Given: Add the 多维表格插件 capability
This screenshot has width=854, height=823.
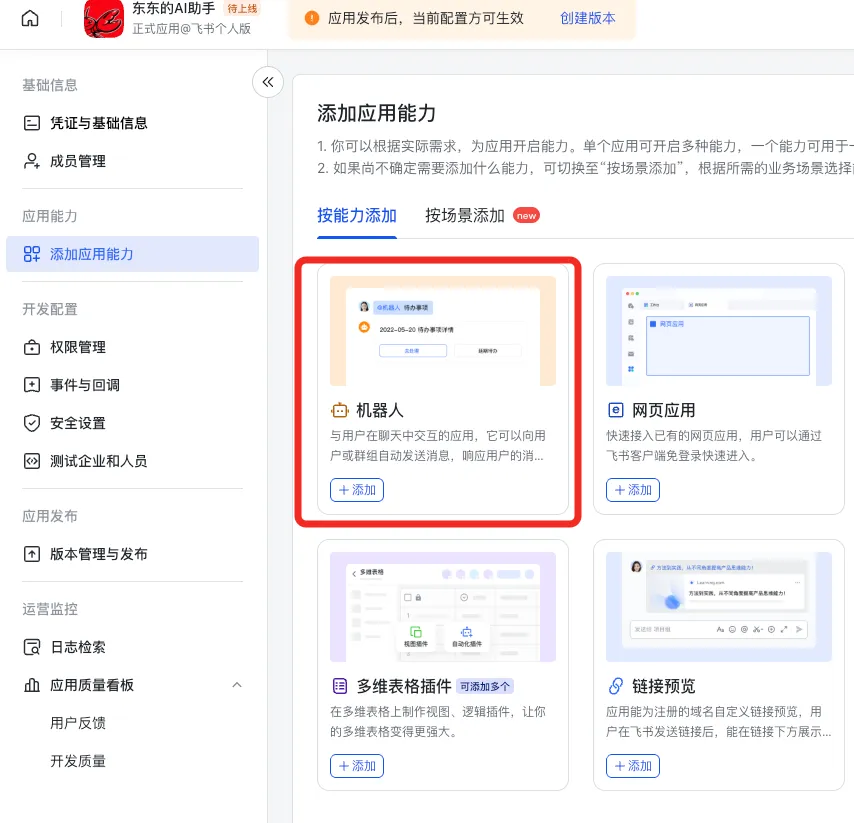Looking at the screenshot, I should coord(357,766).
